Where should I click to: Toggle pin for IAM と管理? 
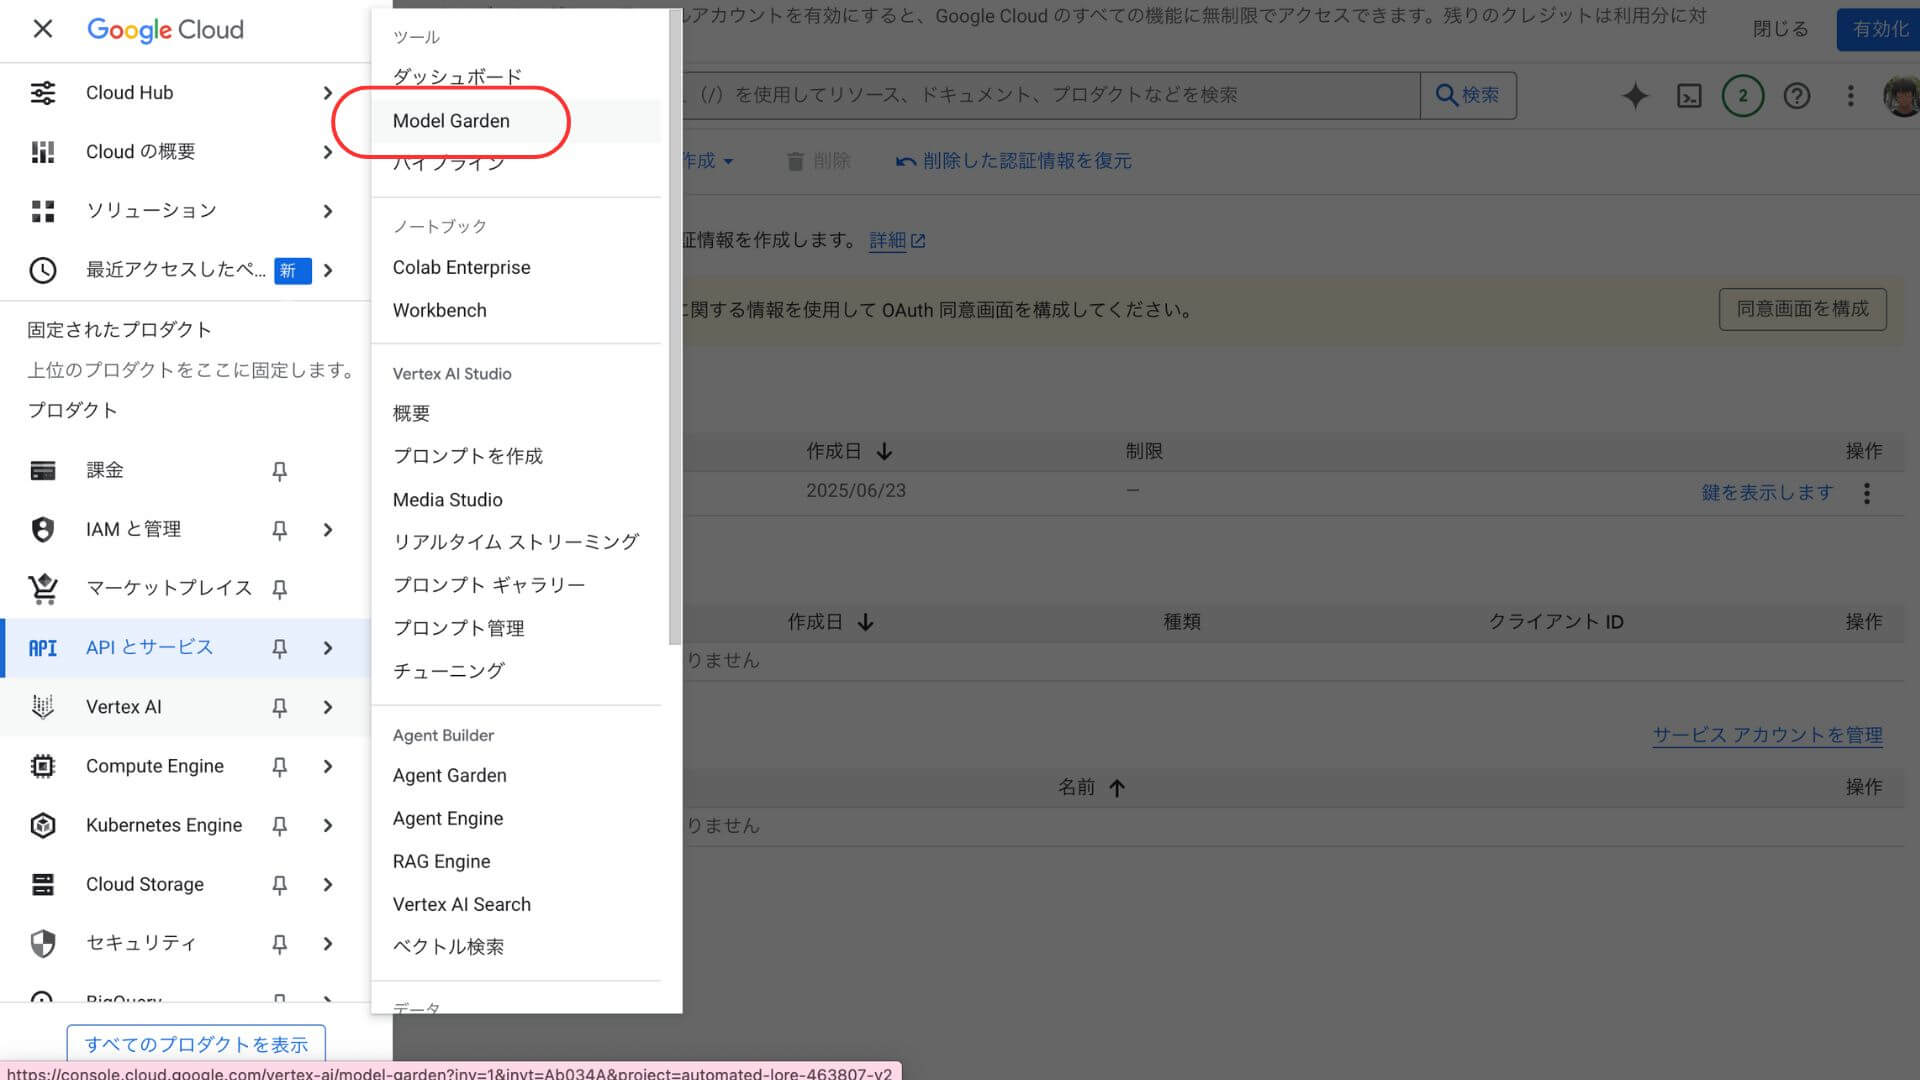click(x=280, y=530)
